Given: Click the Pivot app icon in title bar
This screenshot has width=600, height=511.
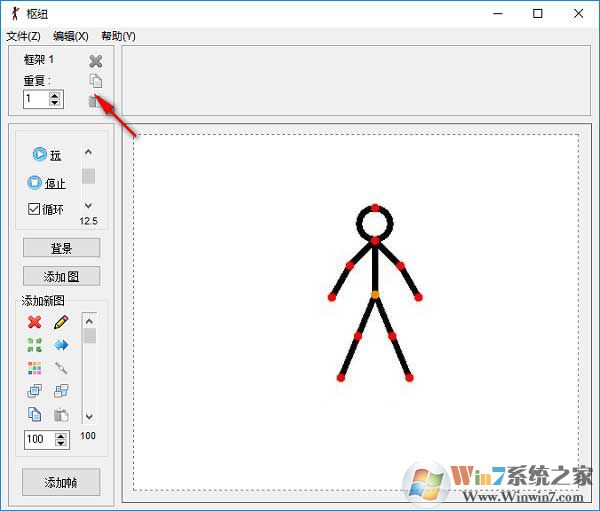Looking at the screenshot, I should pyautogui.click(x=15, y=13).
